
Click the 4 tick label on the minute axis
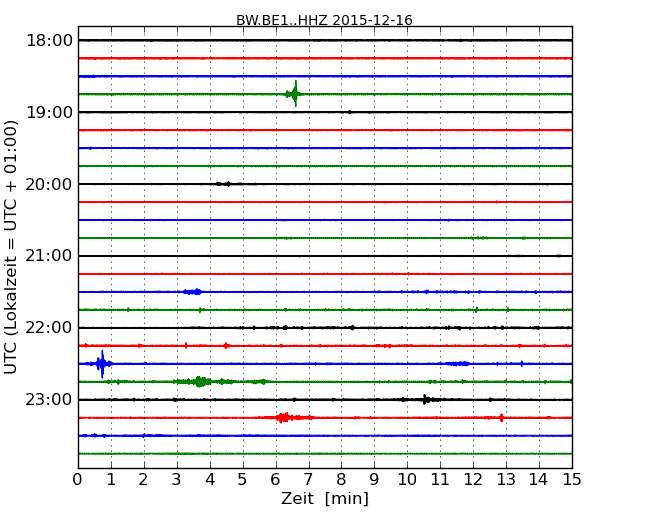tap(210, 480)
